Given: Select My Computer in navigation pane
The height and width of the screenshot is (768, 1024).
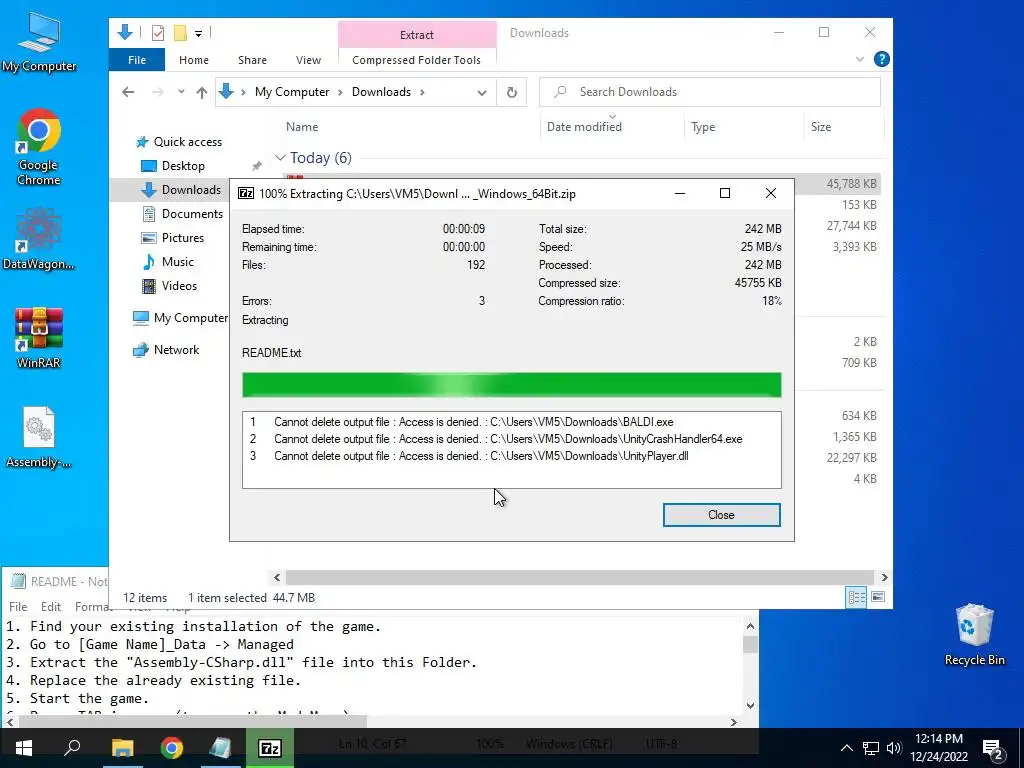Looking at the screenshot, I should coord(180,318).
